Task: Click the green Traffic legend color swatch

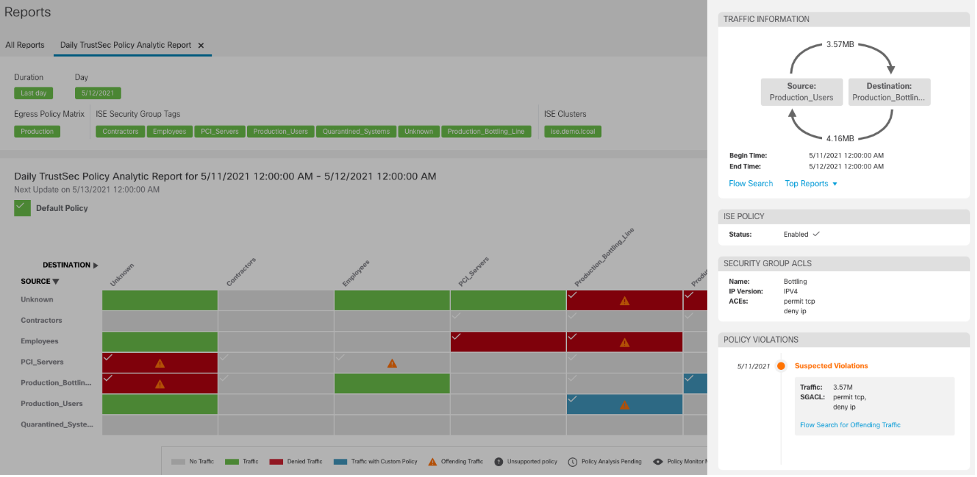Action: pyautogui.click(x=233, y=461)
